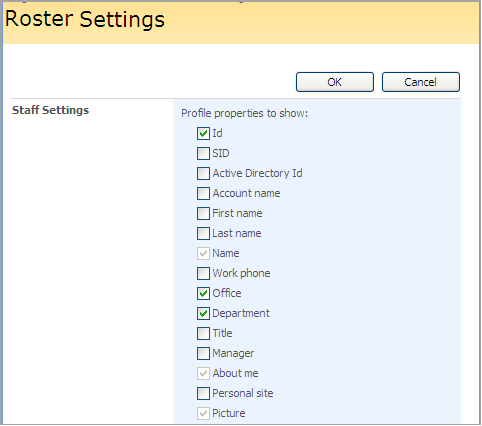Click the OK button
This screenshot has height=426, width=482.
335,82
